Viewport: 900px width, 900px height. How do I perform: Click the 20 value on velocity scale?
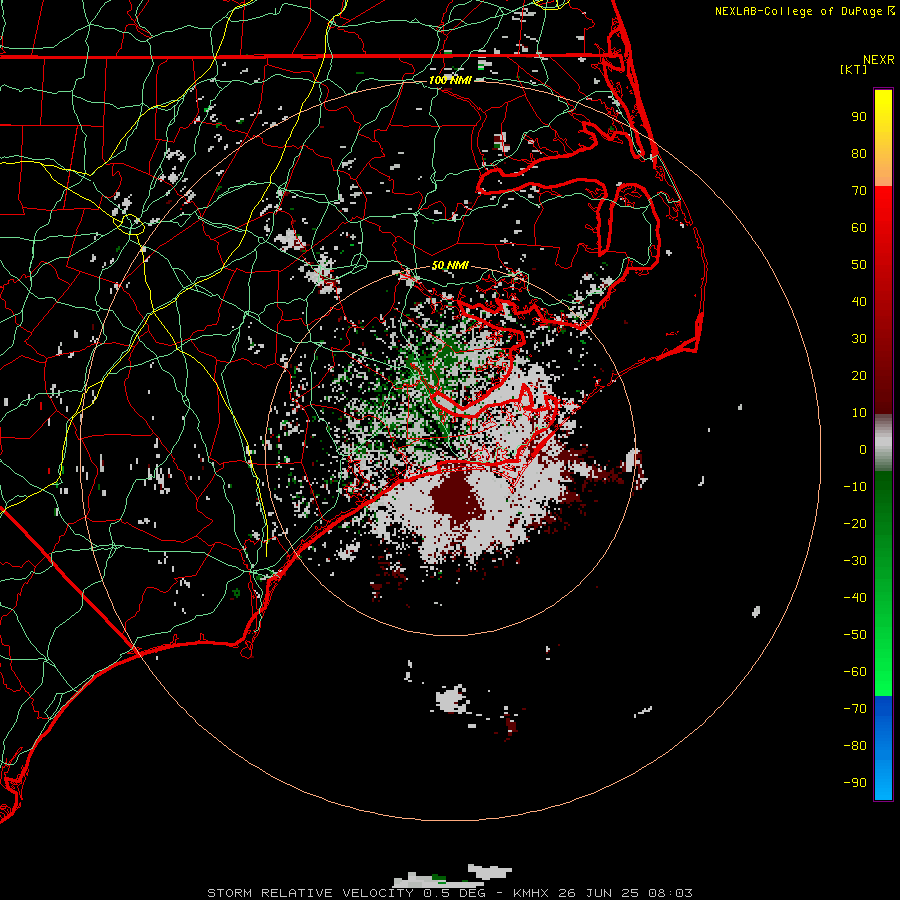(859, 375)
